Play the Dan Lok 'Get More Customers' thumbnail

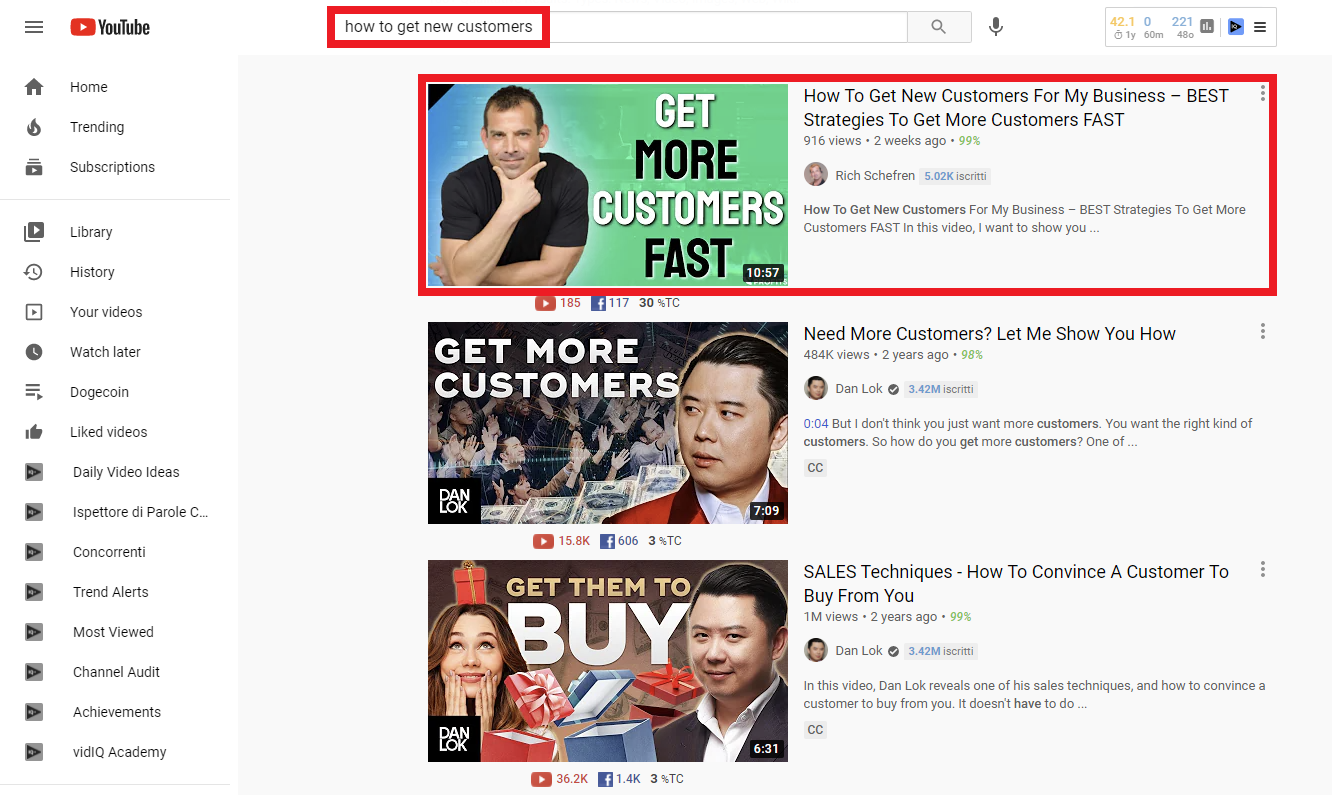pyautogui.click(x=608, y=423)
